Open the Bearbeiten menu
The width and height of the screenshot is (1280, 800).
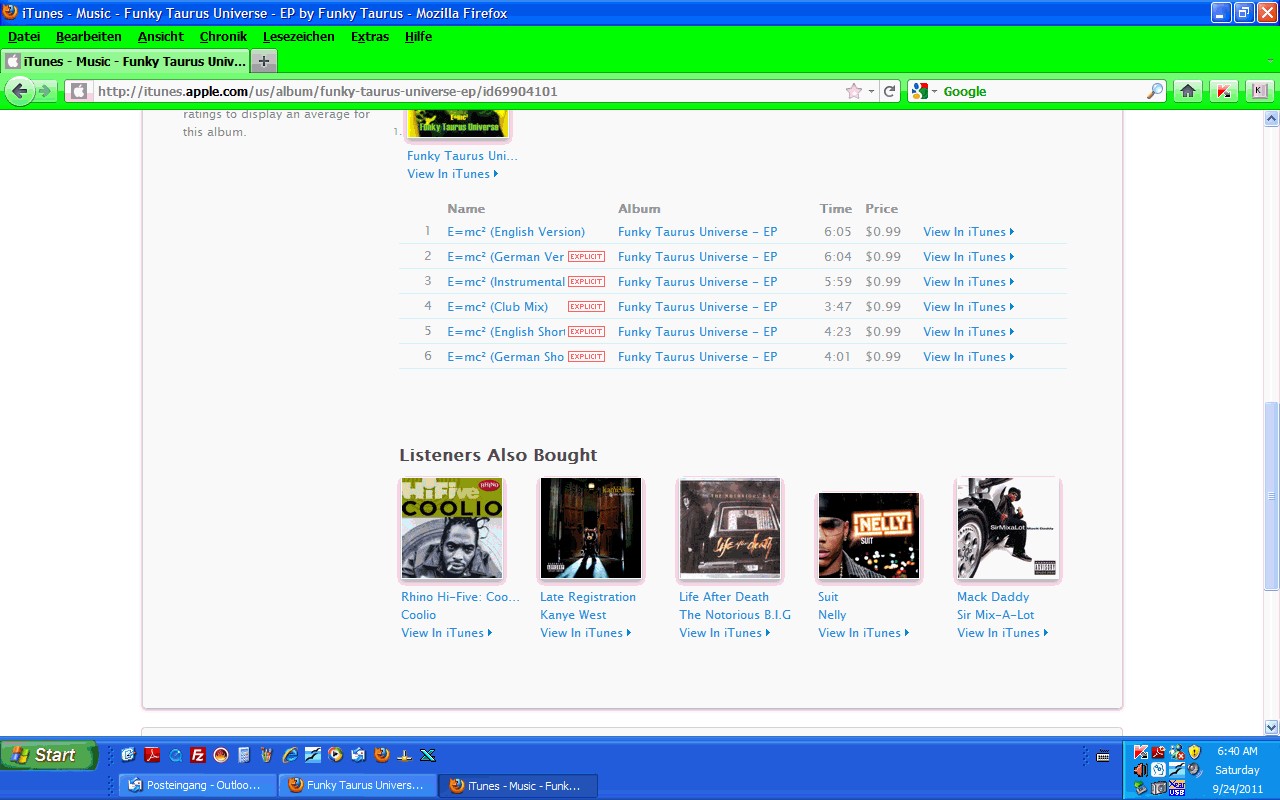89,37
